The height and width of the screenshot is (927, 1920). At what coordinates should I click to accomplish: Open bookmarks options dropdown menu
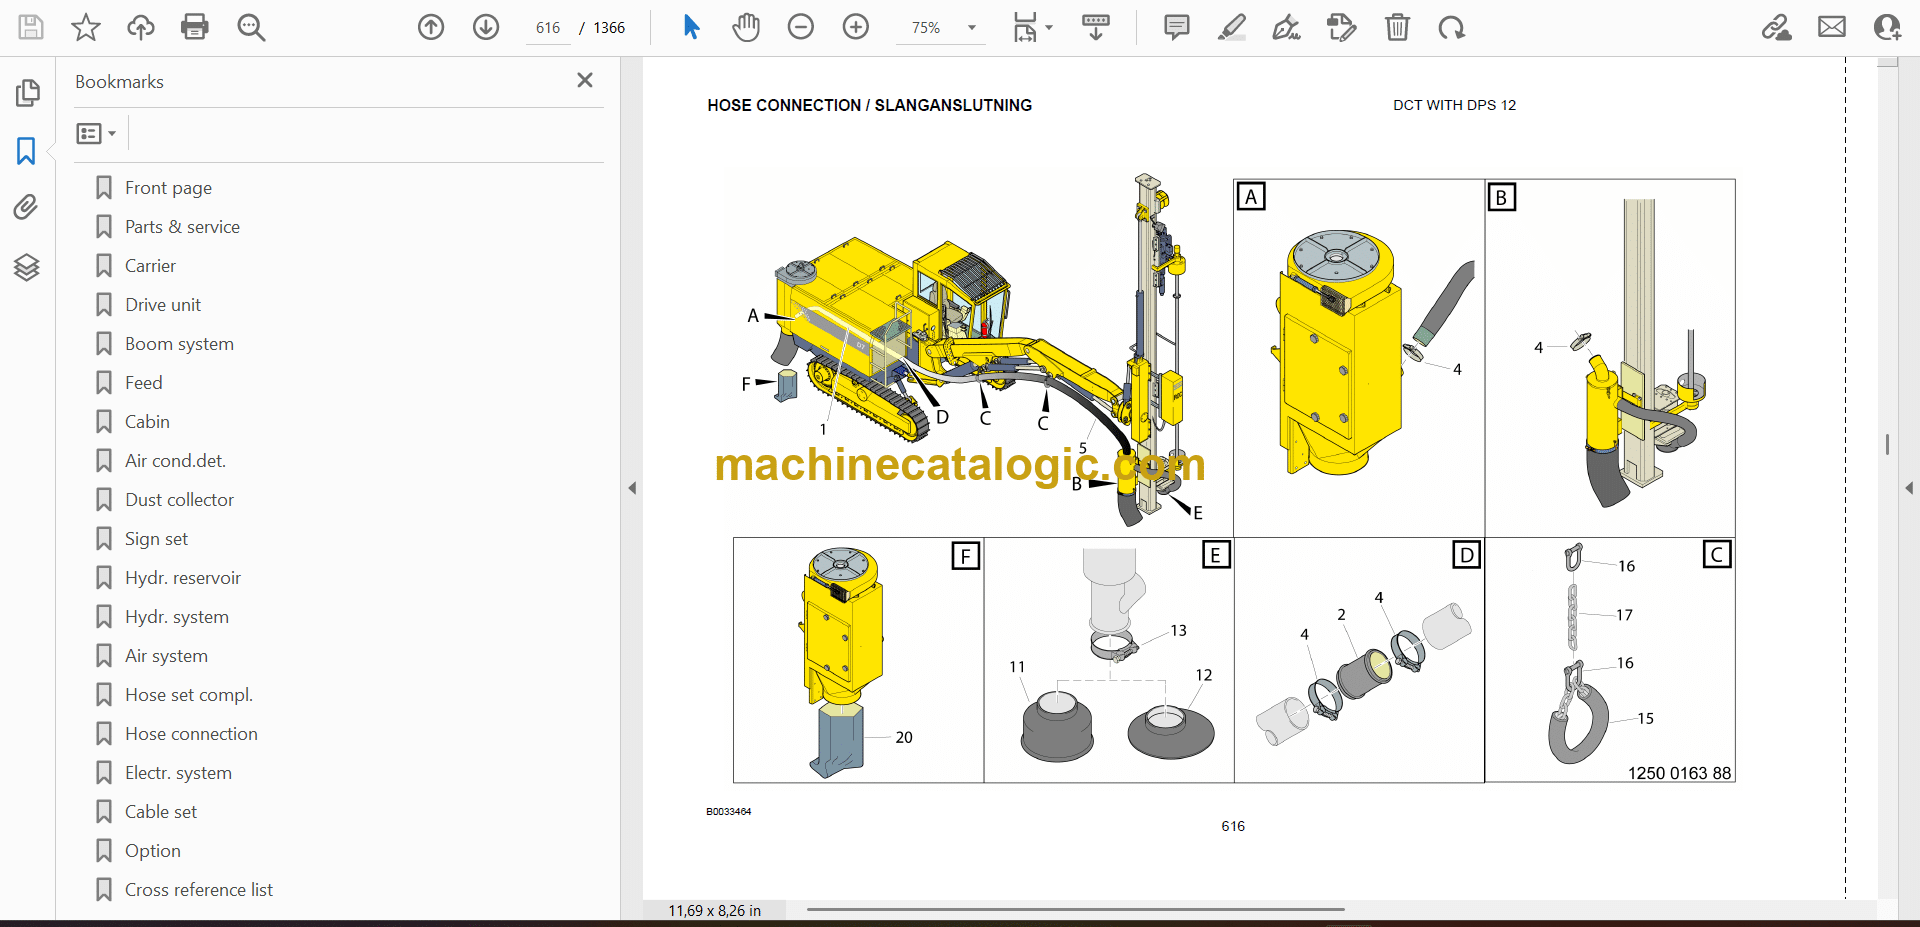96,133
